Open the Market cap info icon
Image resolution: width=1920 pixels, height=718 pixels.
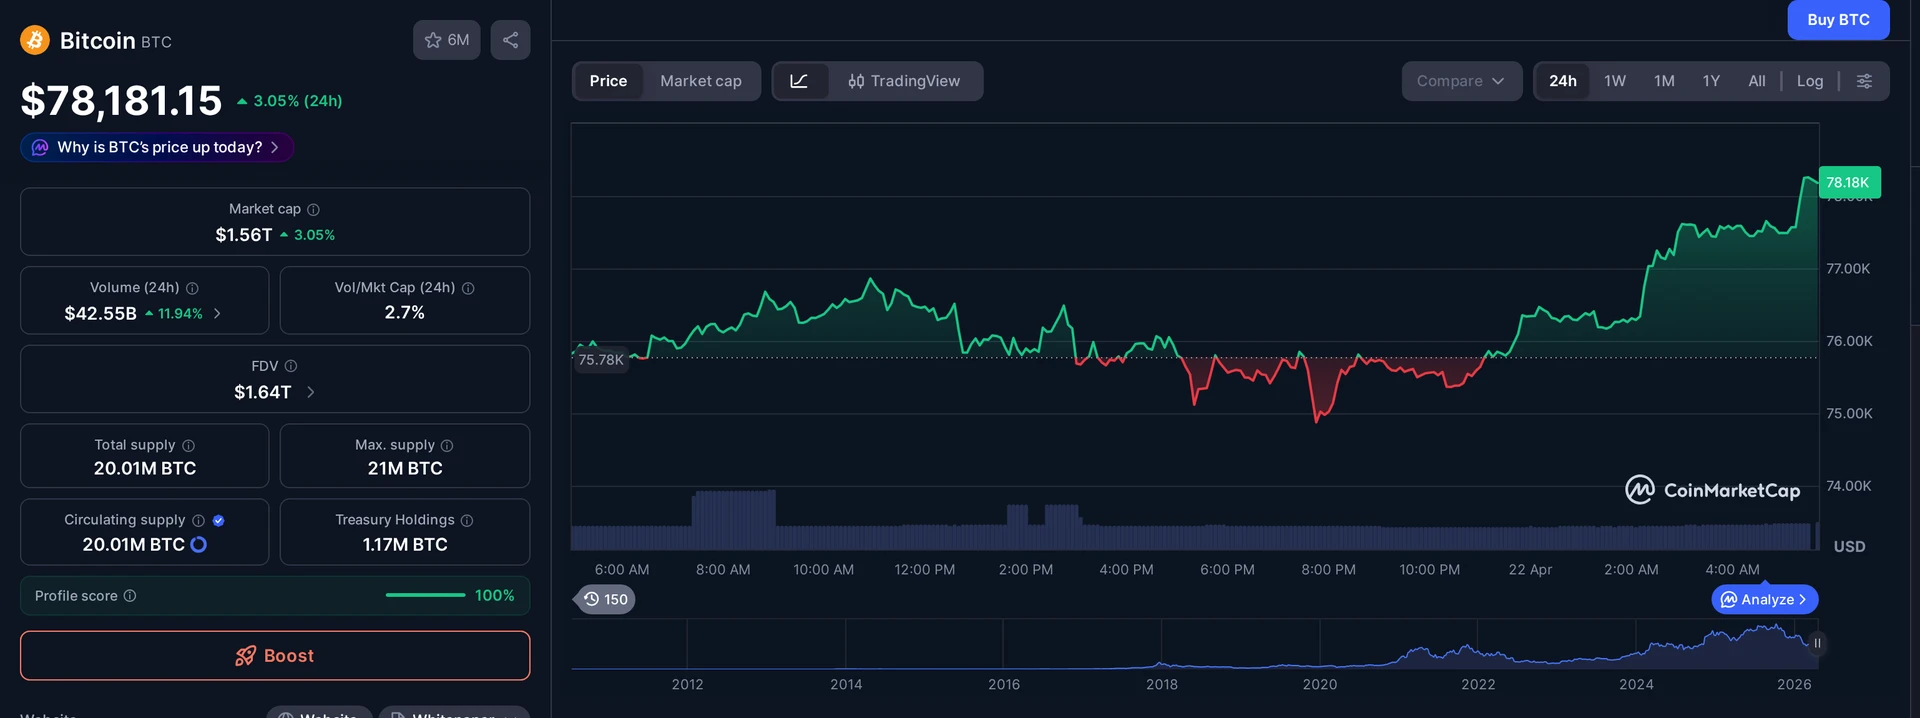coord(313,209)
